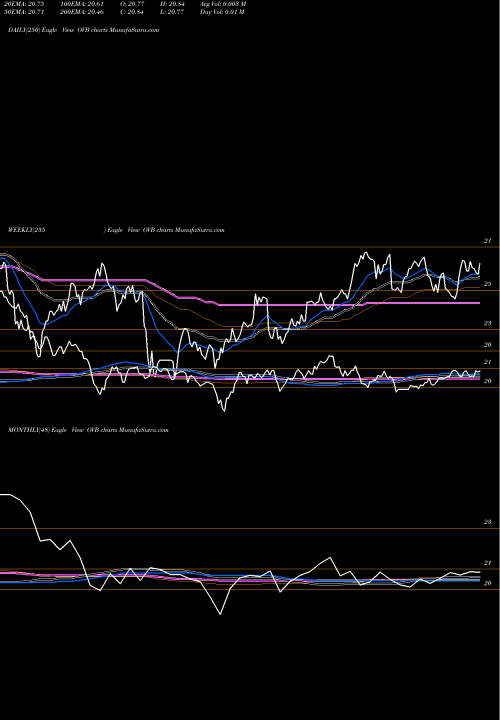The height and width of the screenshot is (720, 500).
Task: Click the close price C: 20.84
Action: pyautogui.click(x=132, y=12)
